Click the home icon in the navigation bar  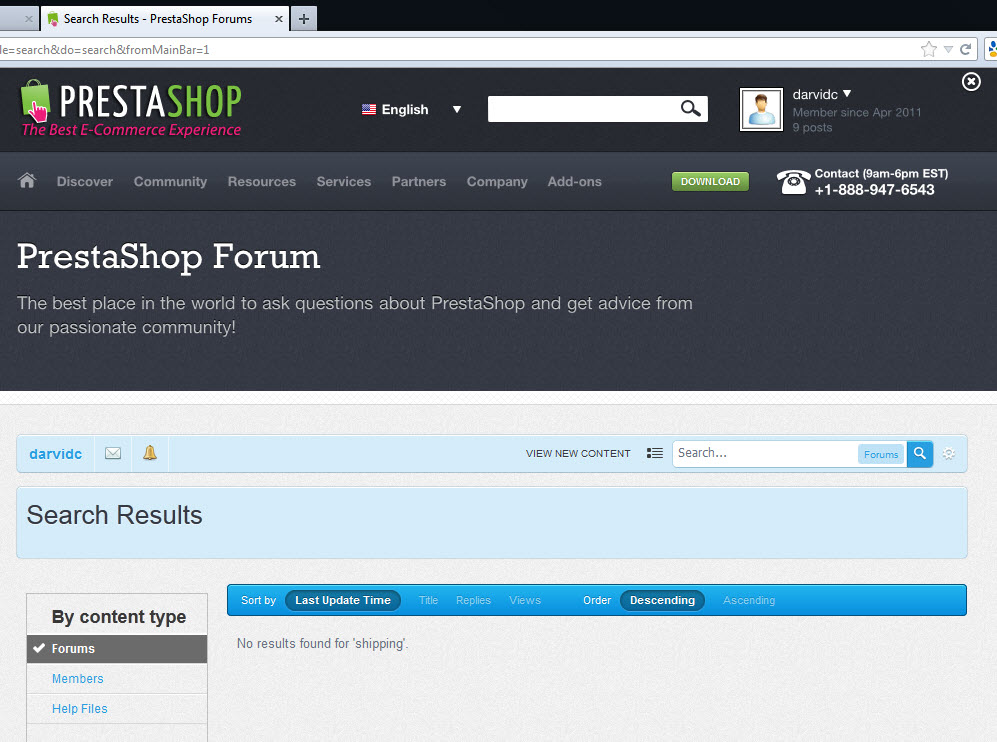point(27,181)
